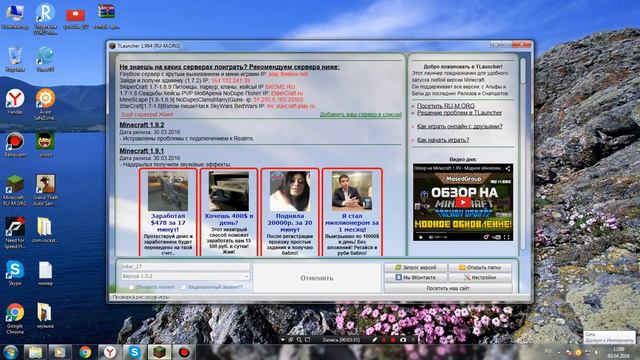Open the 'номер' text file on desktop
Screen dimensions: 640x360
pyautogui.click(x=45, y=273)
